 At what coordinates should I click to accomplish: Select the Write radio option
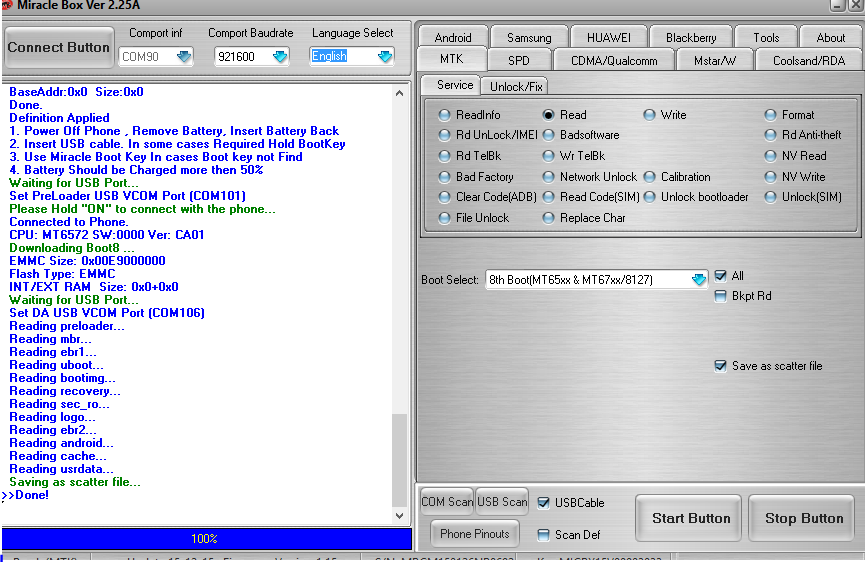tap(665, 115)
